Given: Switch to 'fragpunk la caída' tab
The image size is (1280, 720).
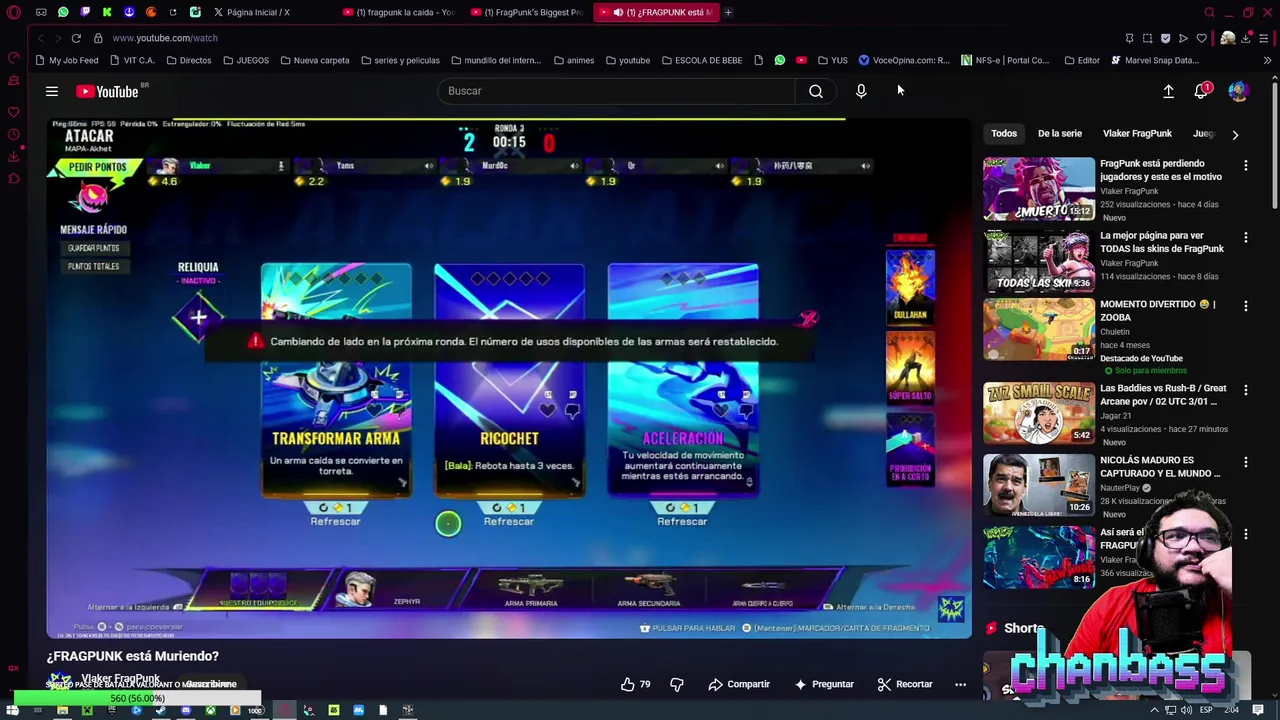Looking at the screenshot, I should pos(399,12).
